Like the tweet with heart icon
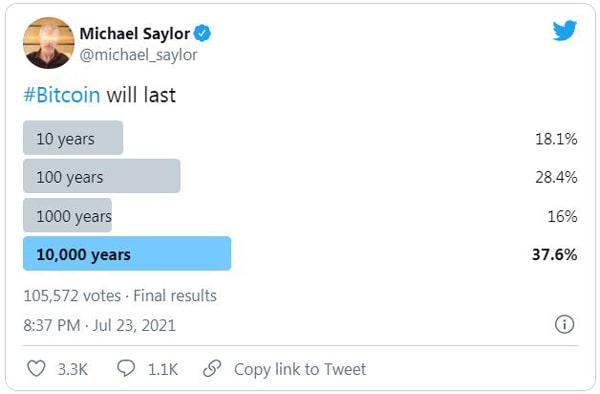Screen dimensions: 600x394 click(x=36, y=369)
